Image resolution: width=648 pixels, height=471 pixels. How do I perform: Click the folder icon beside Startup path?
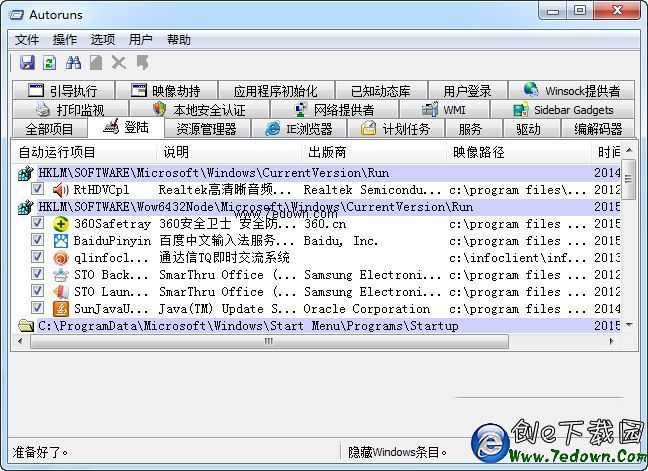coord(26,326)
